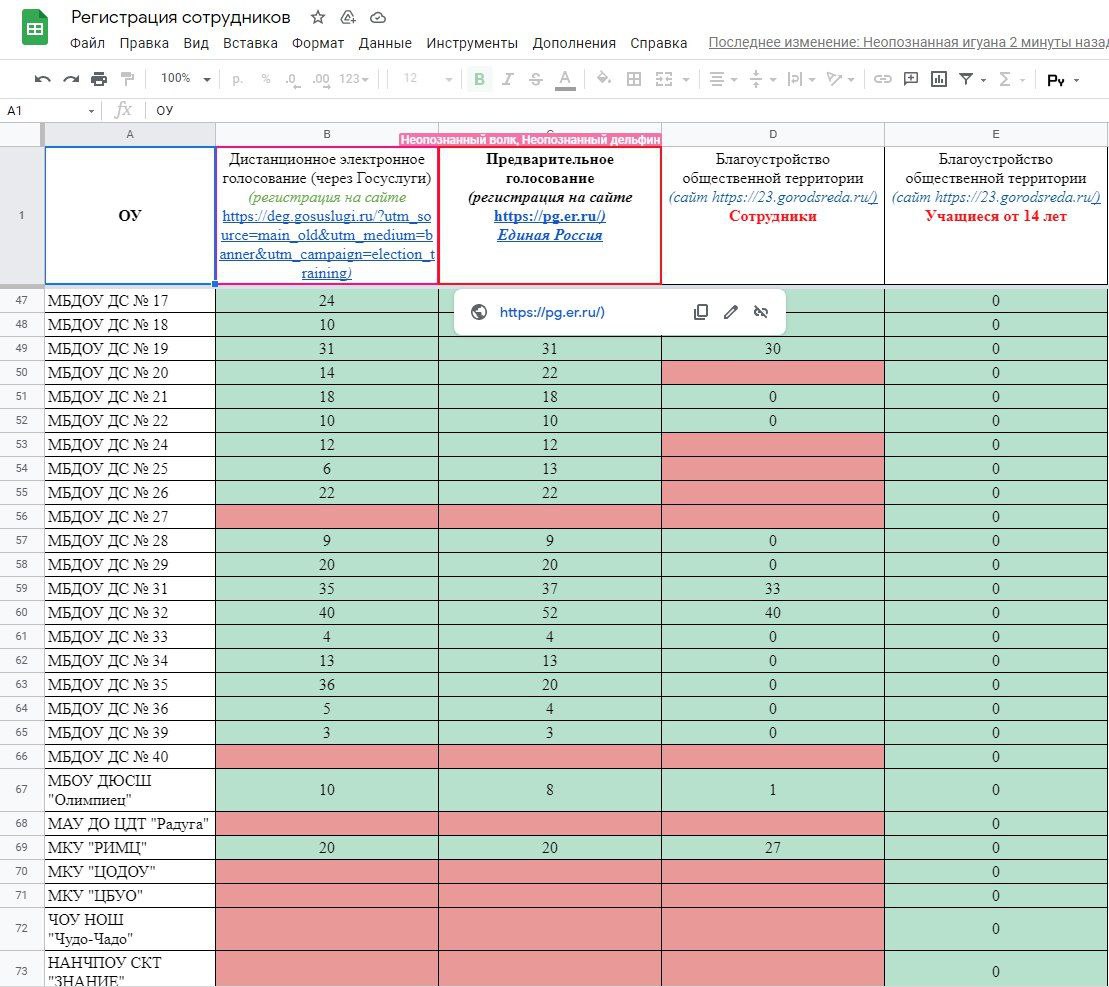Open the Формат menu
The width and height of the screenshot is (1109, 987).
pos(318,43)
